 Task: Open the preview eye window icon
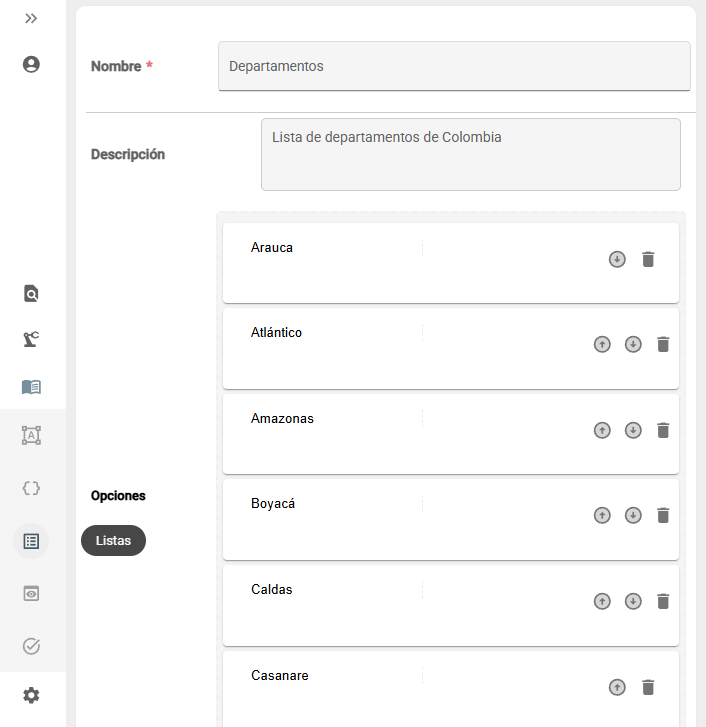(x=31, y=593)
